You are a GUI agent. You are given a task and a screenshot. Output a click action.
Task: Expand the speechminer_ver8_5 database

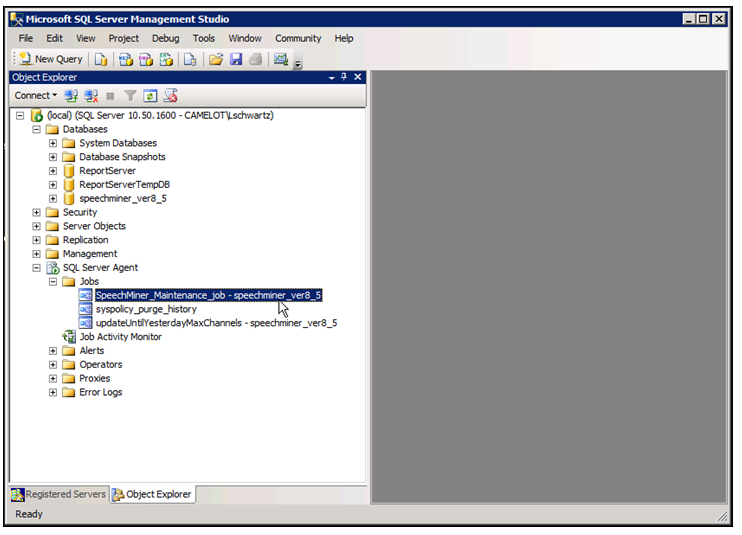click(53, 199)
